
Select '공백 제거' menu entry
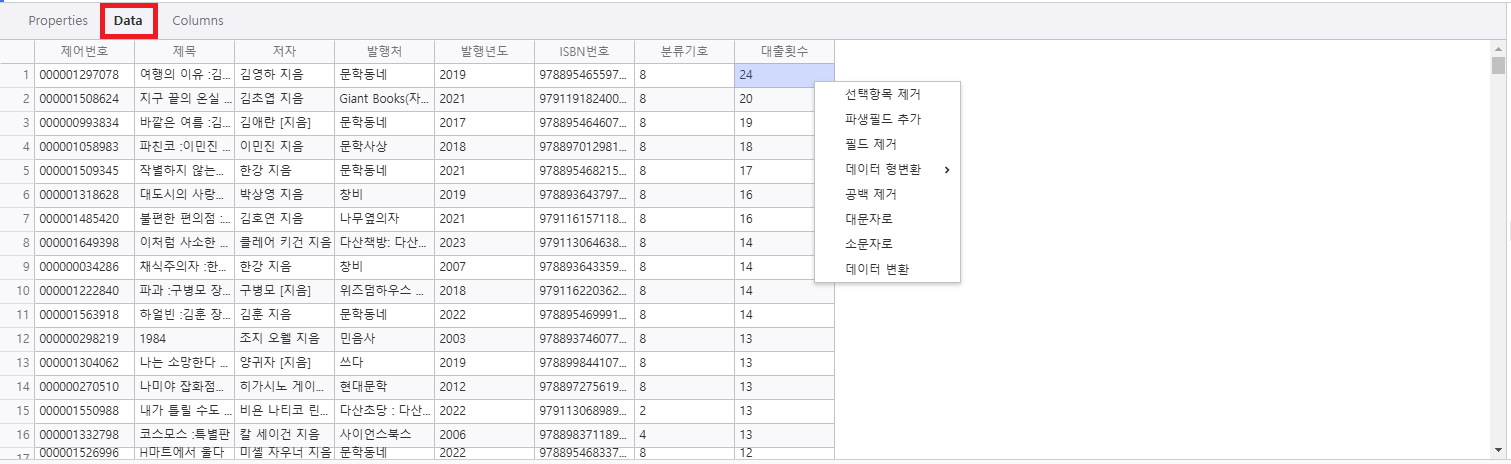870,195
